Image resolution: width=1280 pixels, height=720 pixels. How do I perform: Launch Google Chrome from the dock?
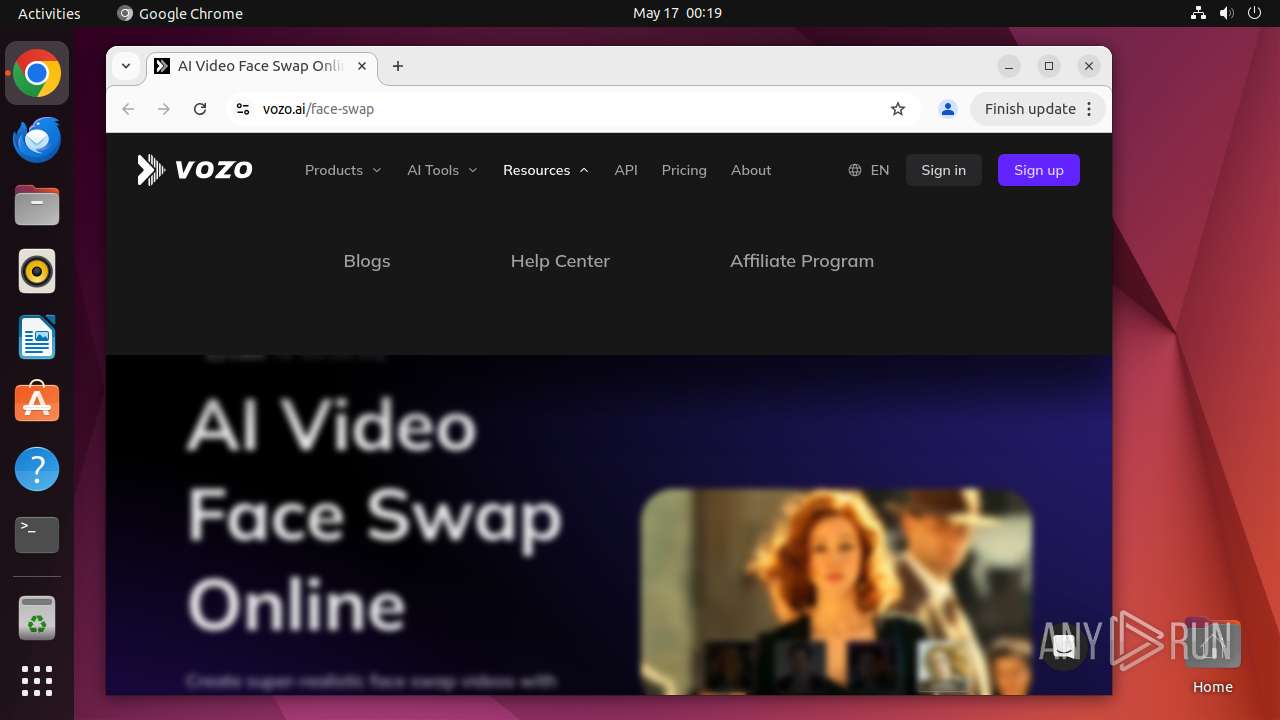click(37, 73)
